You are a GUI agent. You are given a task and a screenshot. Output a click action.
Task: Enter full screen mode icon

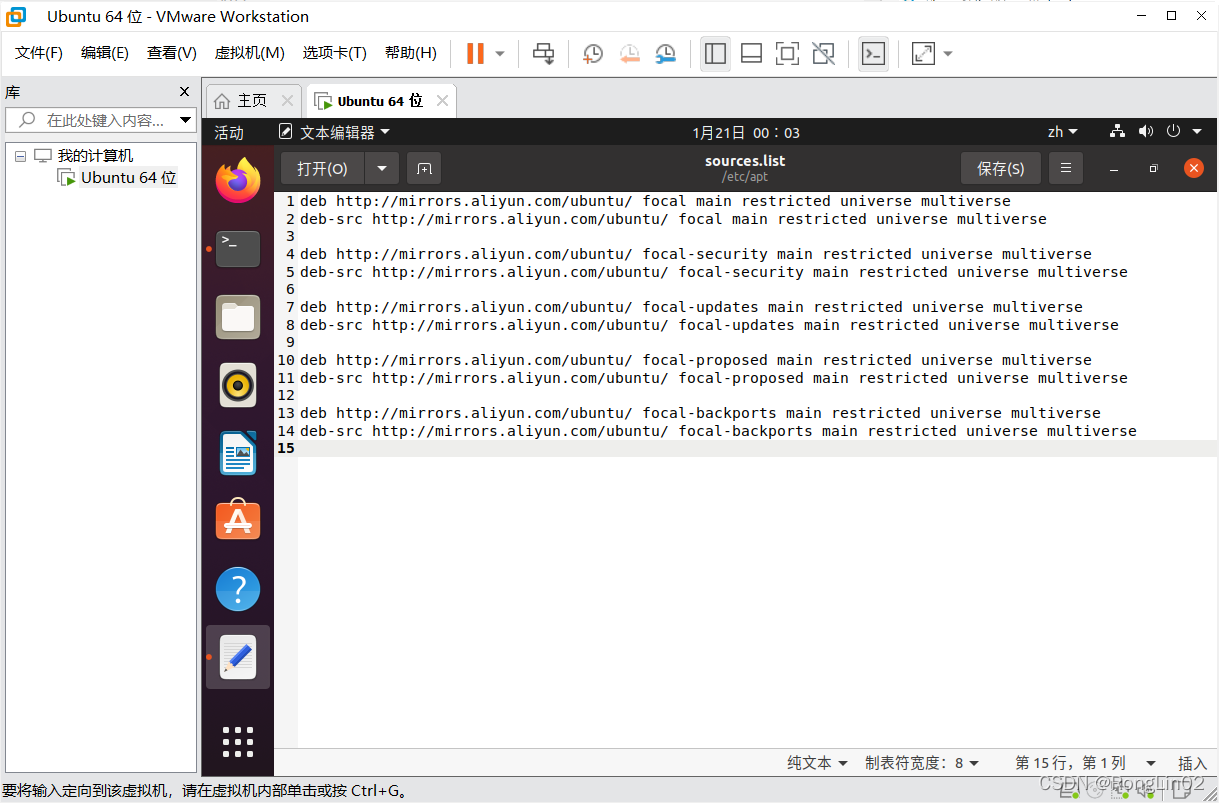pyautogui.click(x=787, y=53)
